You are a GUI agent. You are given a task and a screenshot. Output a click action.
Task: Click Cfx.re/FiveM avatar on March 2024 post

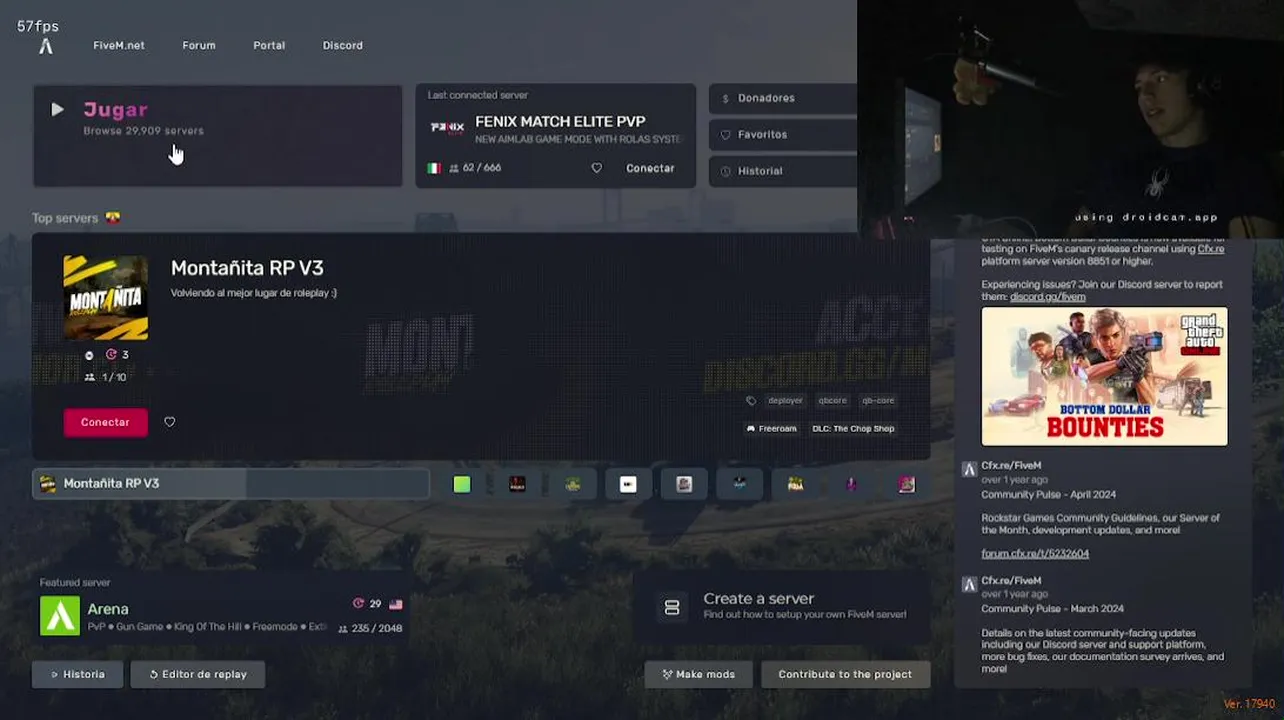[x=968, y=584]
